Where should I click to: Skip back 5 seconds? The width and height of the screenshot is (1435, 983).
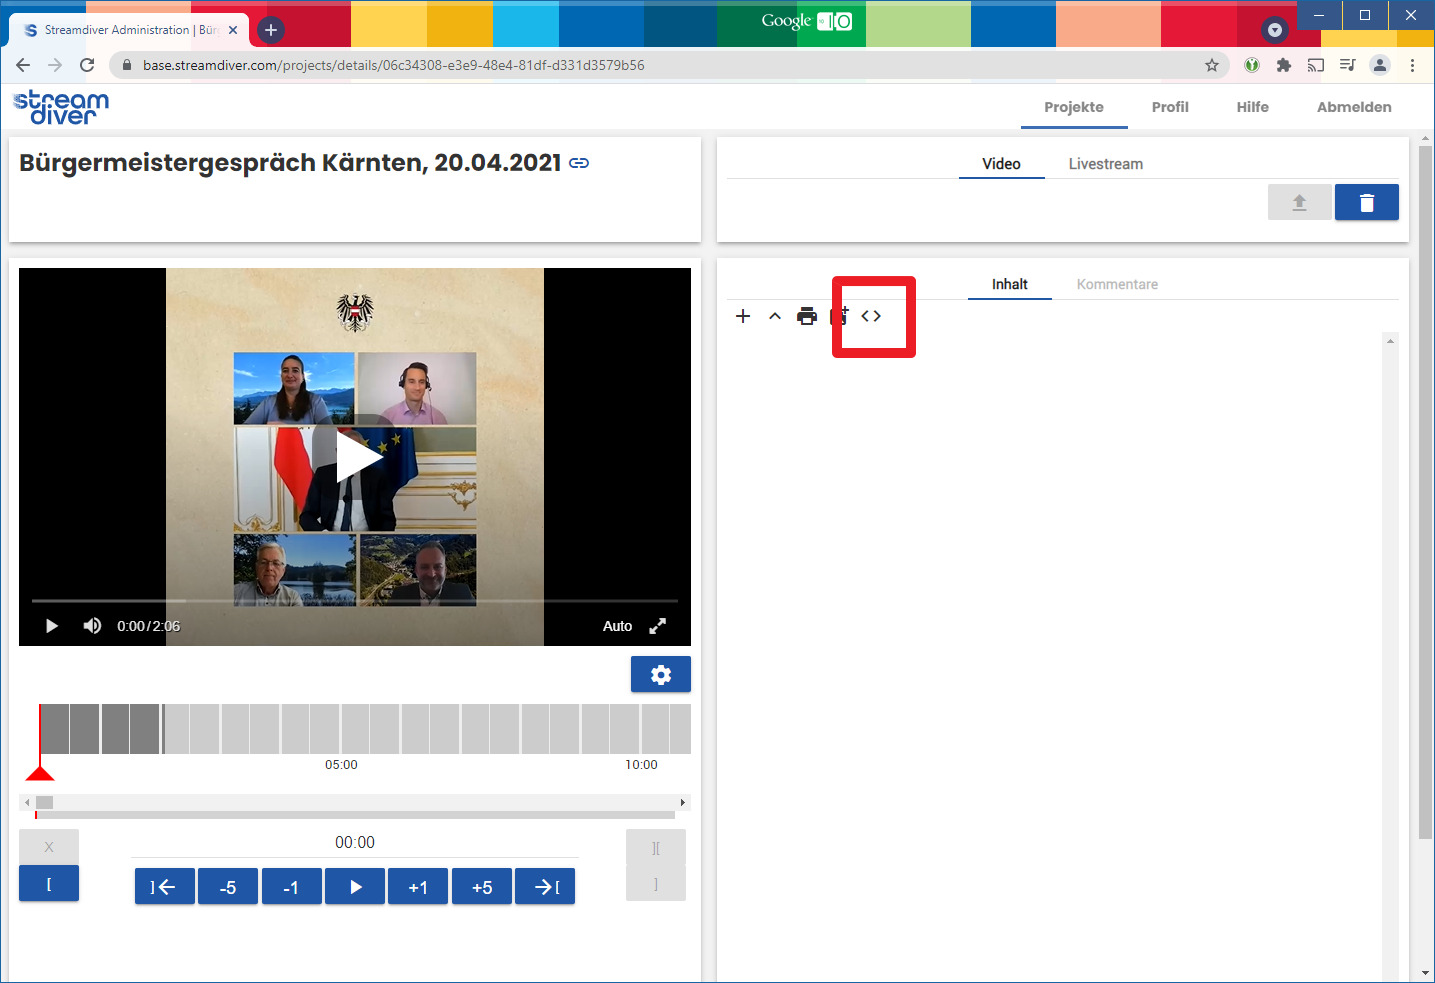click(228, 887)
